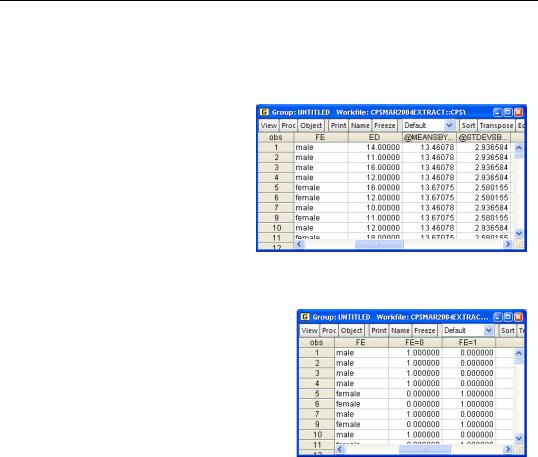Click Print button in lower Group window
The height and width of the screenshot is (457, 538).
coord(379,330)
